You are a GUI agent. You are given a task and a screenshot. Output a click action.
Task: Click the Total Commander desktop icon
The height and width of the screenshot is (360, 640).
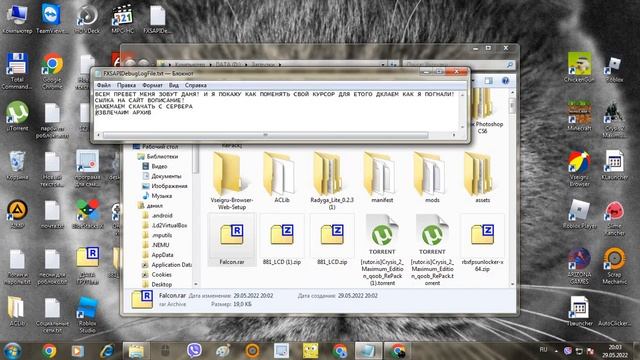(17, 71)
